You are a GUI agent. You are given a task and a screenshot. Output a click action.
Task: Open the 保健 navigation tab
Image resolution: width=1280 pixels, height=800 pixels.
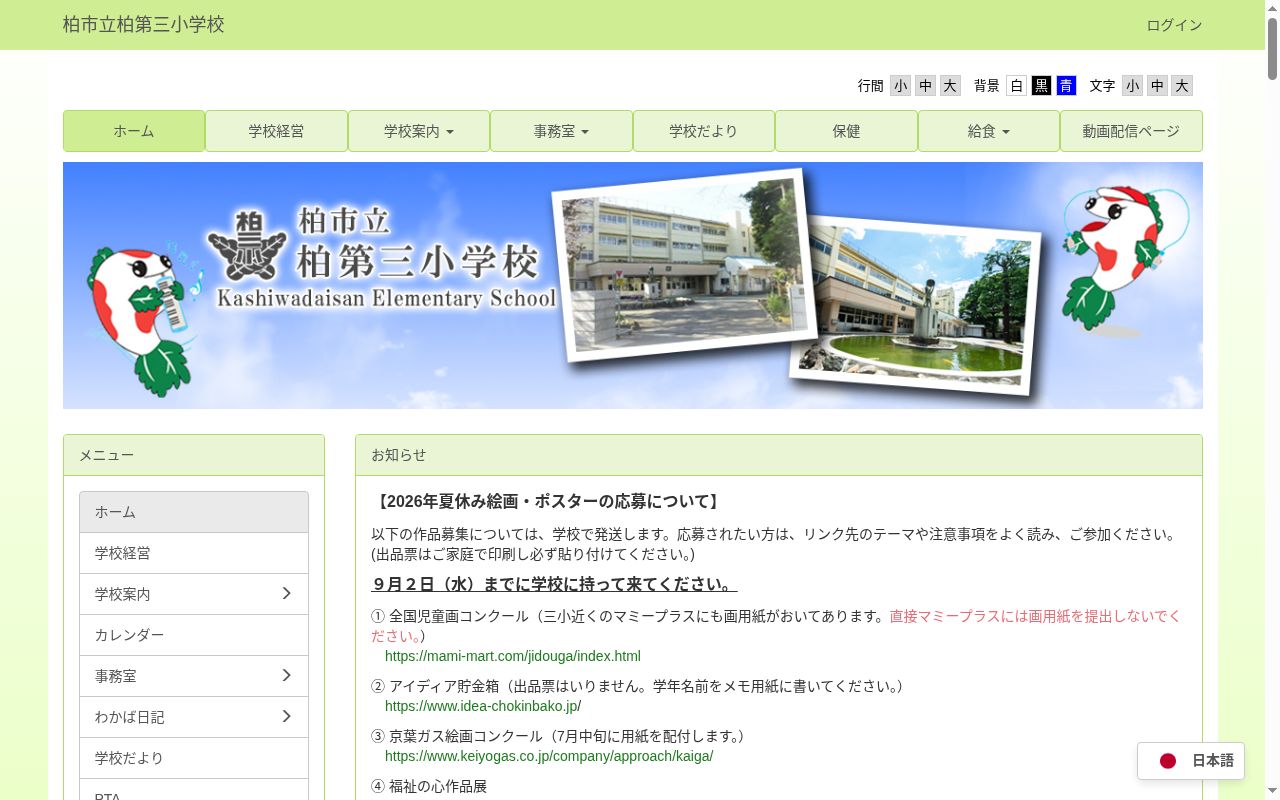(x=846, y=131)
